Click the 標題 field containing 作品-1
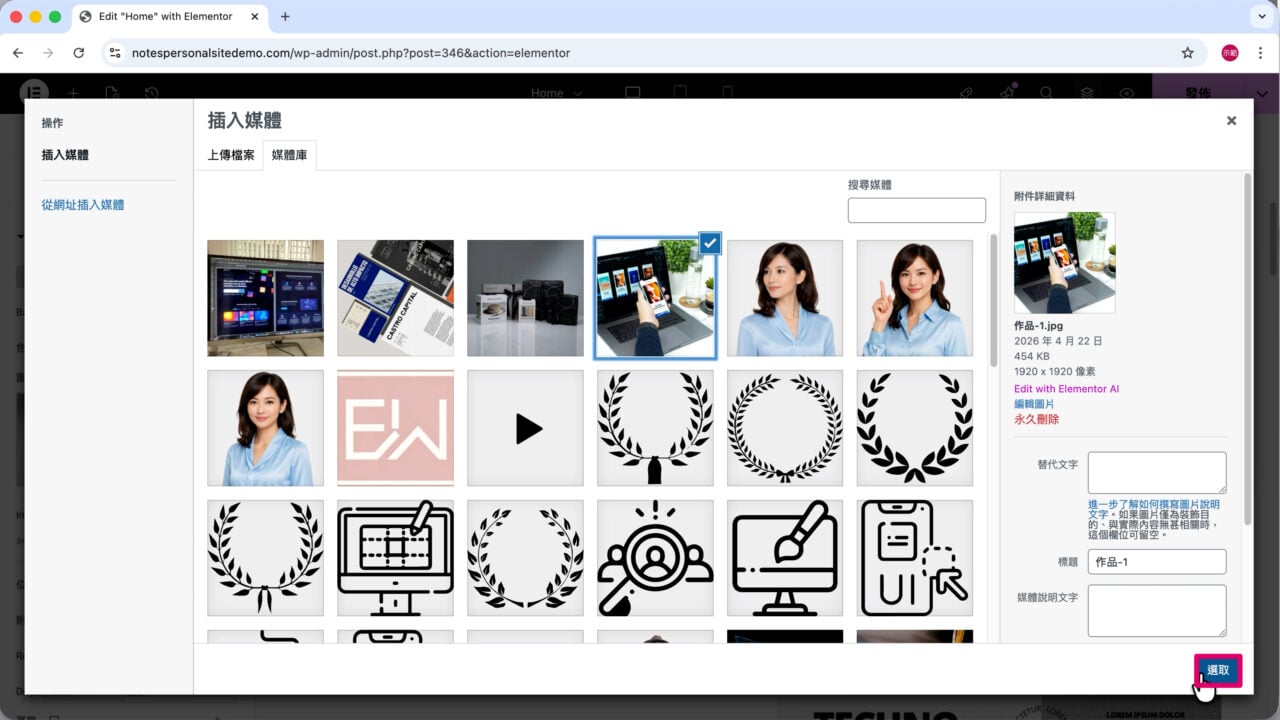This screenshot has width=1280, height=720. [x=1157, y=562]
